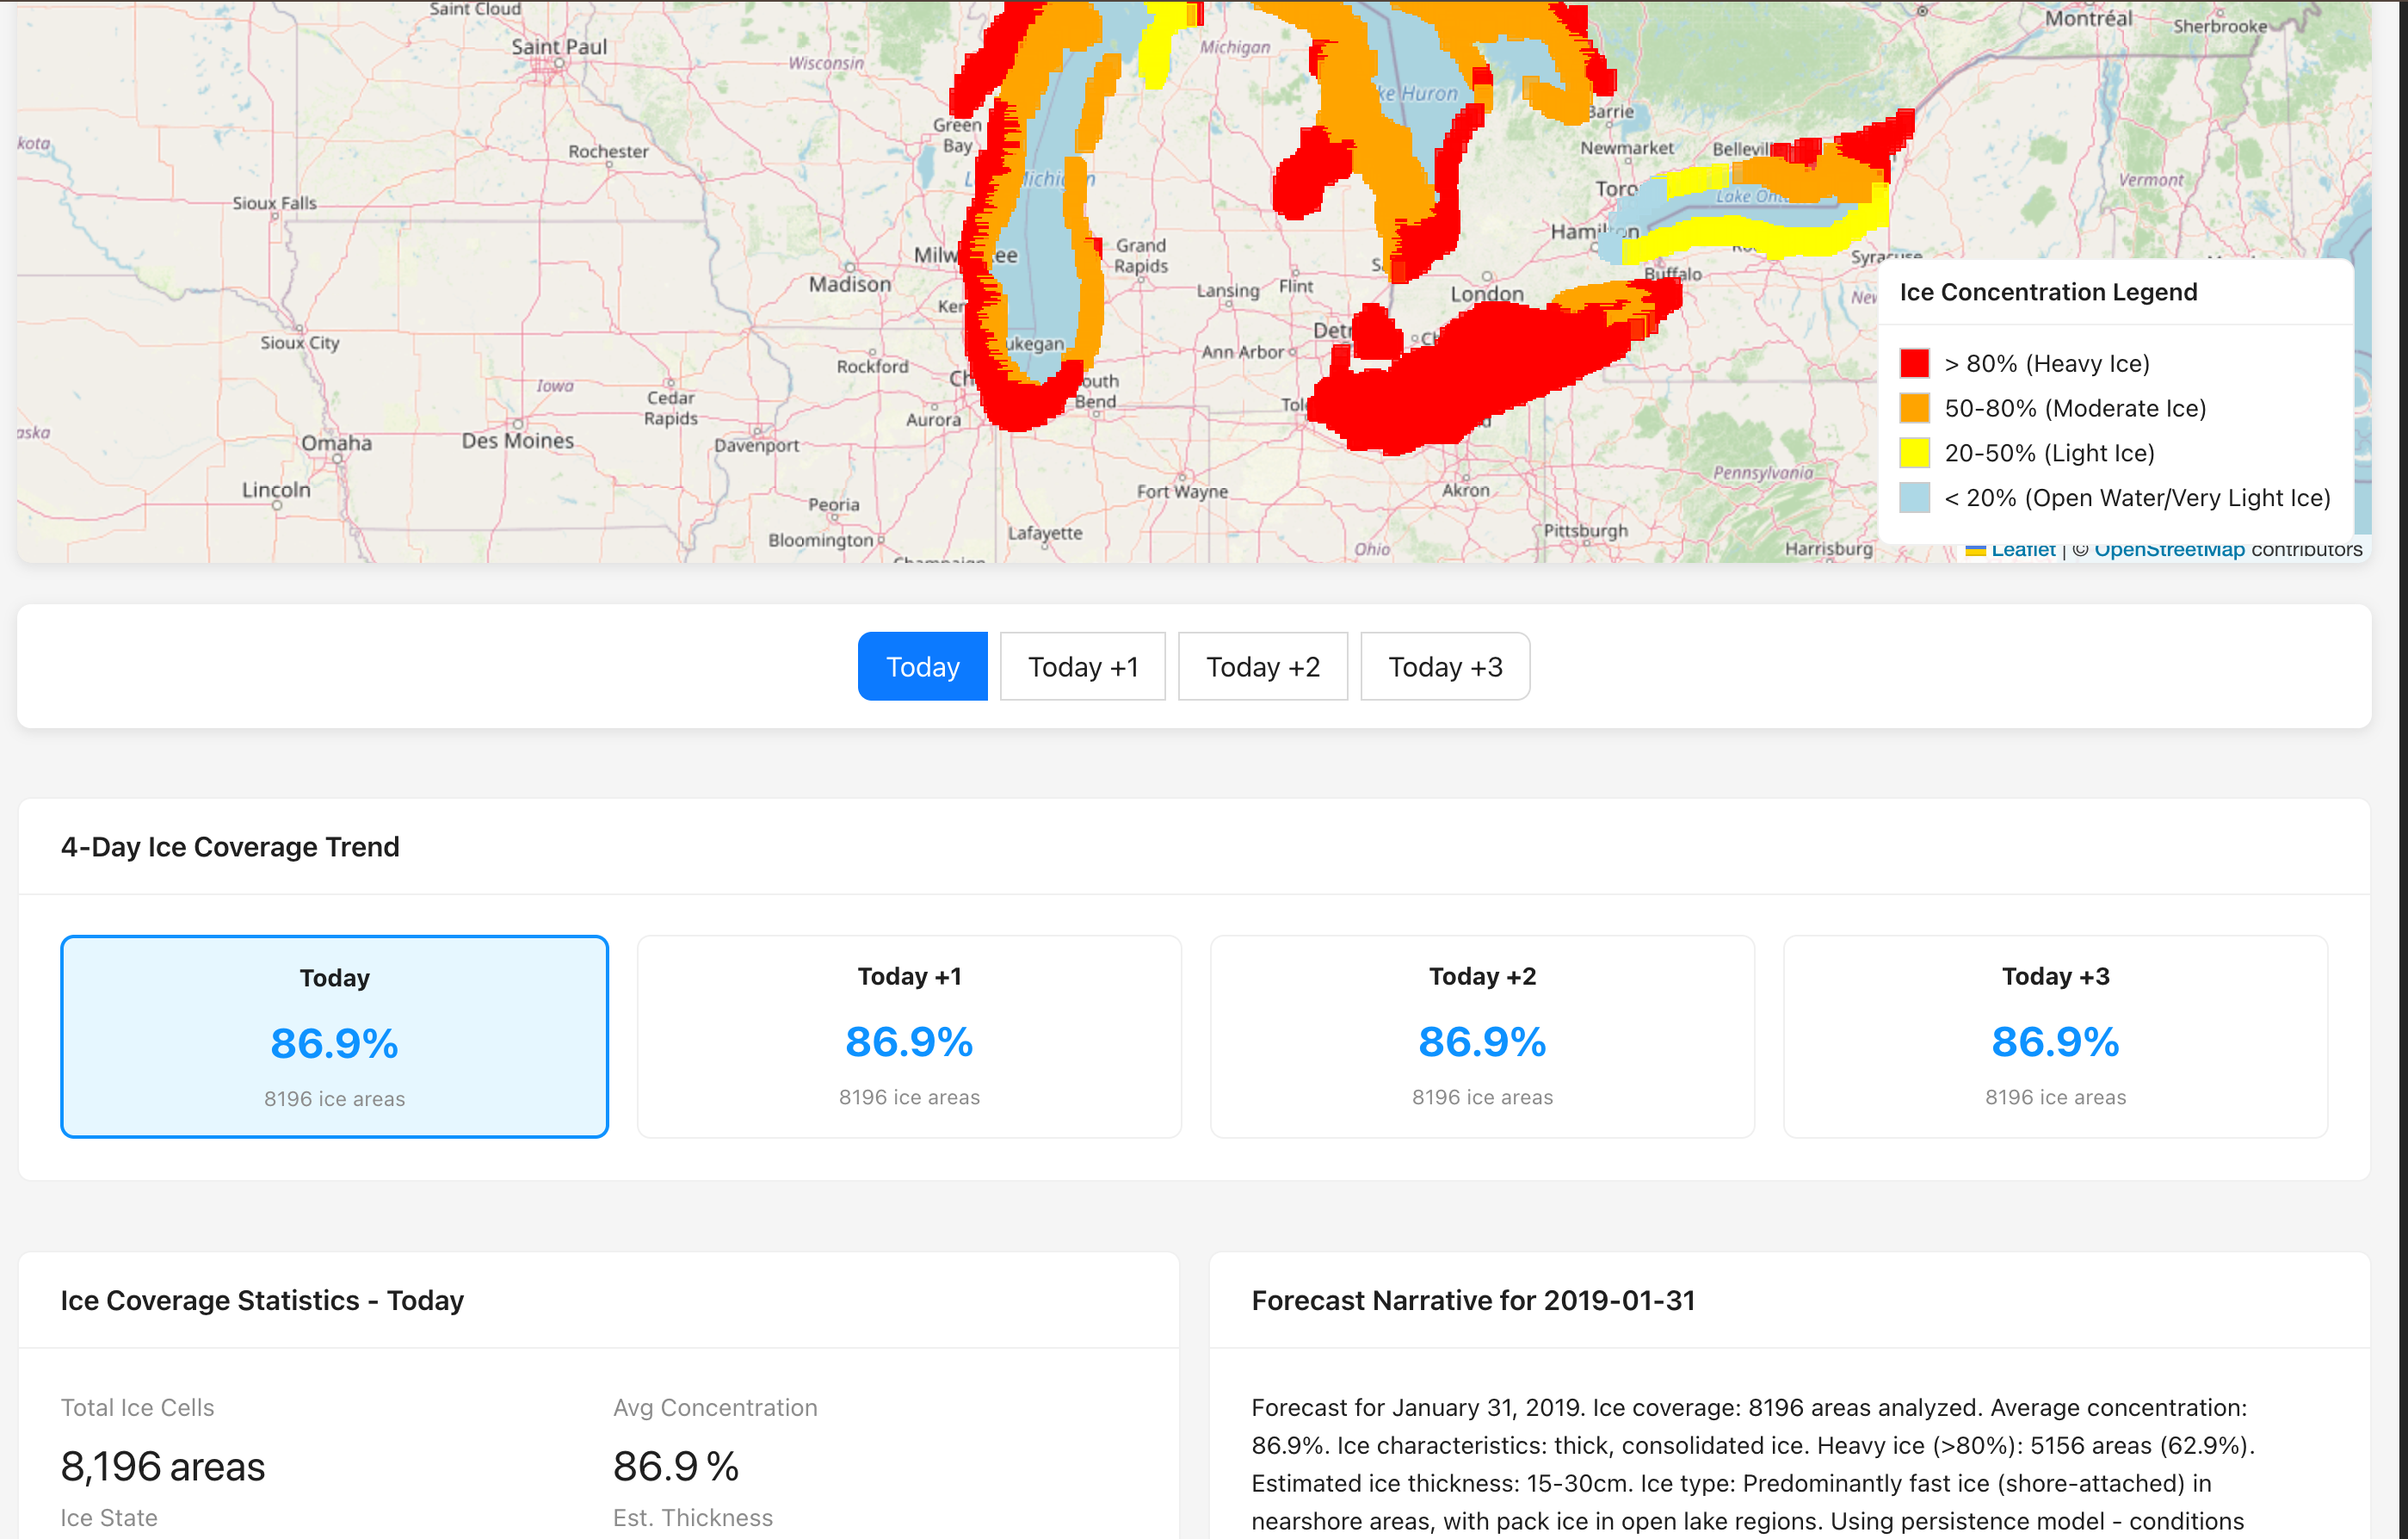Click the Ice Concentration Legend title
The height and width of the screenshot is (1539, 2408).
tap(2047, 292)
